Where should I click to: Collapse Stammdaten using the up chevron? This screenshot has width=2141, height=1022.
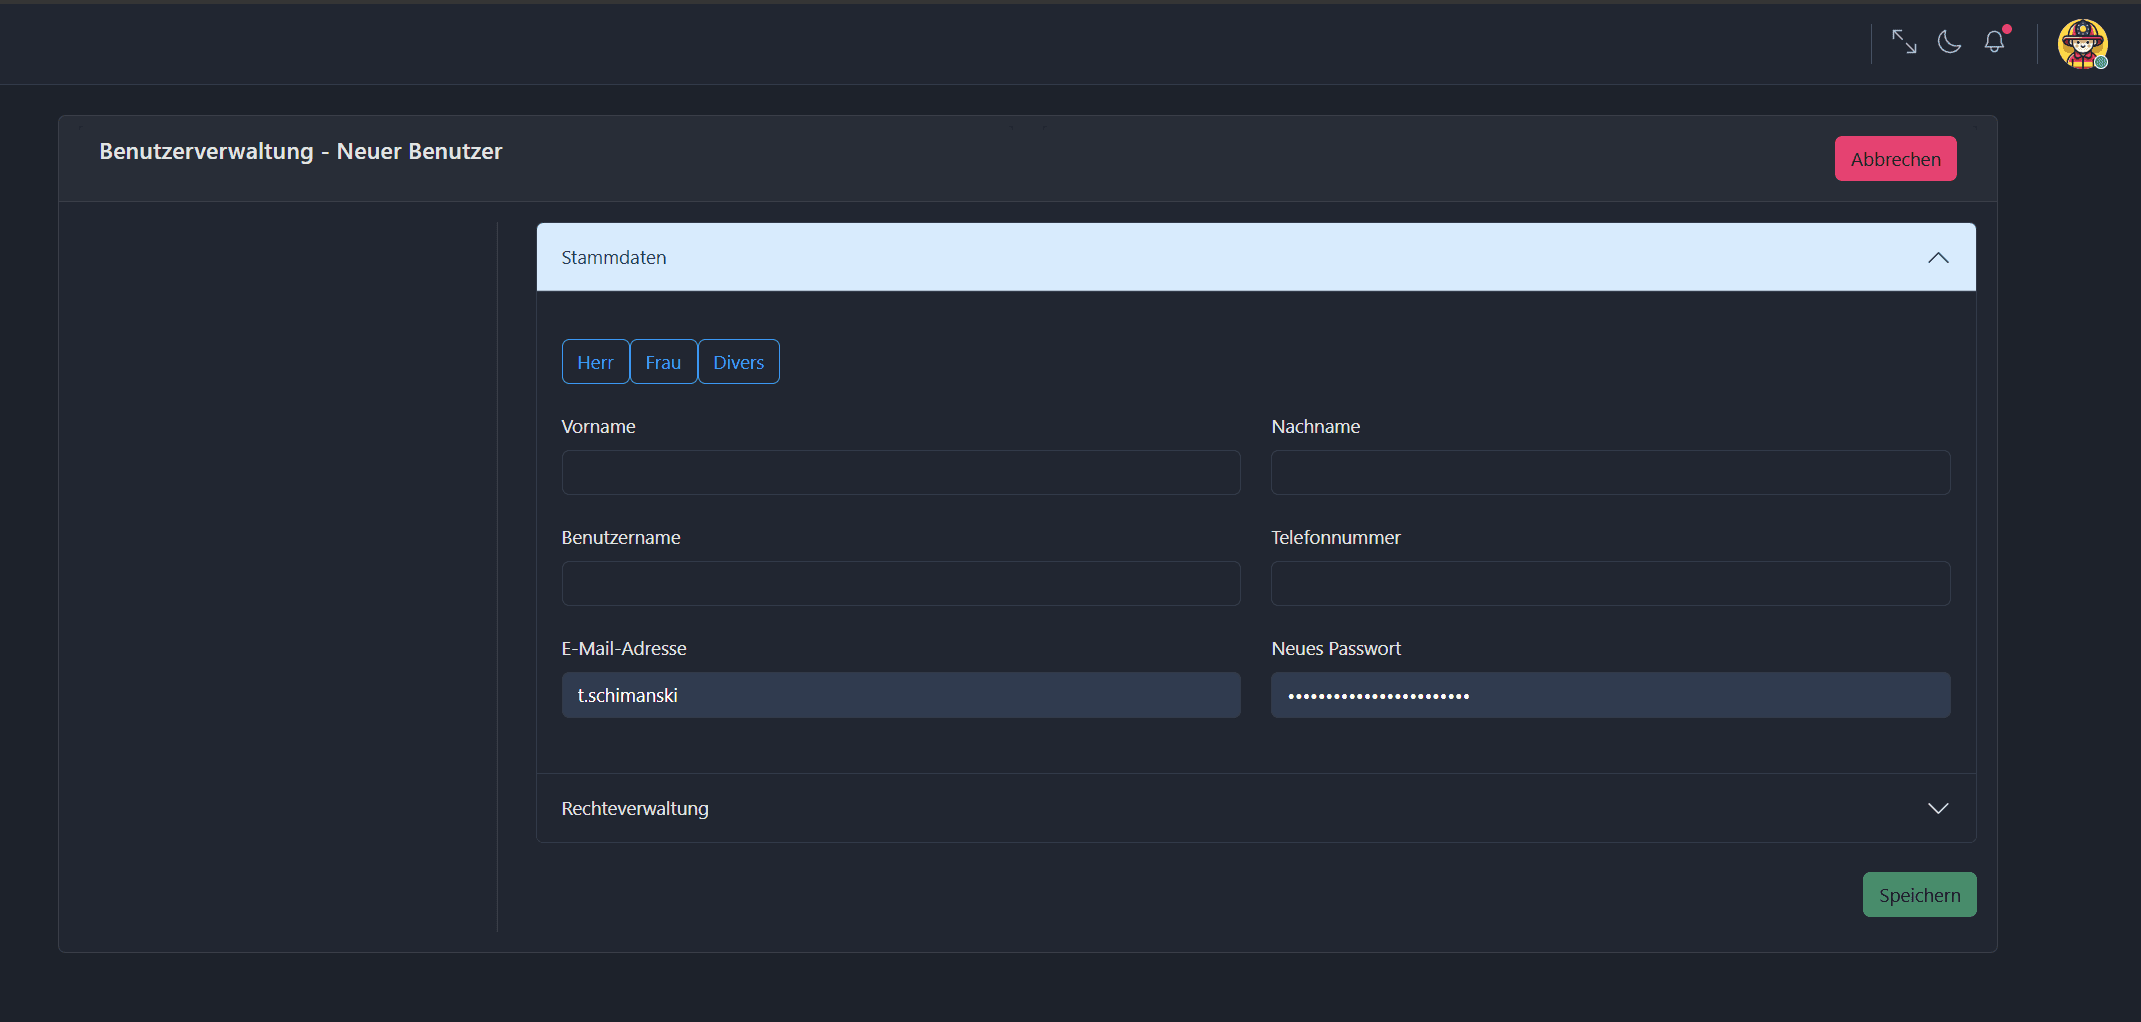[x=1938, y=258]
